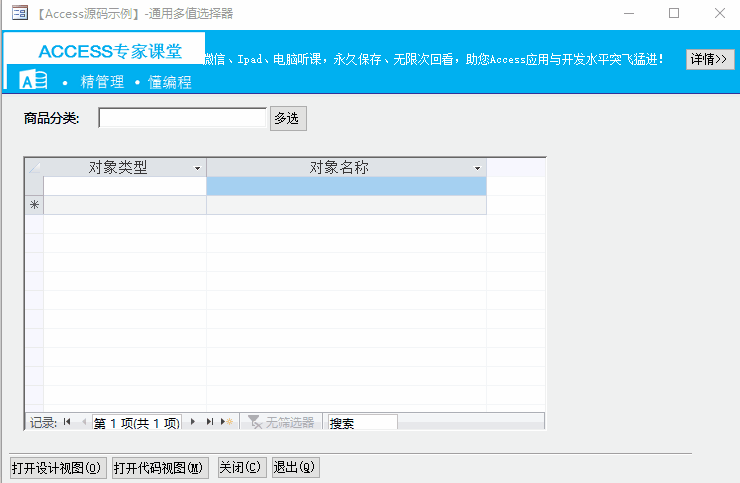
Task: Select the first row's 对象类型 cell
Action: tap(125, 186)
